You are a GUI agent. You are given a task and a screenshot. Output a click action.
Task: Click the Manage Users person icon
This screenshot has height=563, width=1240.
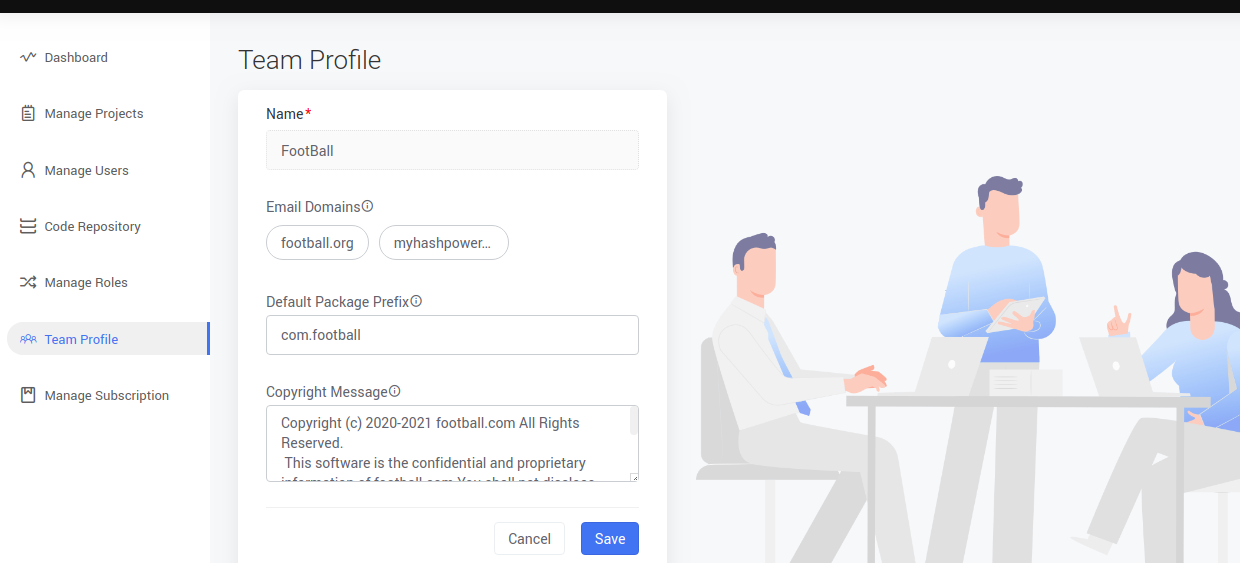pyautogui.click(x=28, y=170)
